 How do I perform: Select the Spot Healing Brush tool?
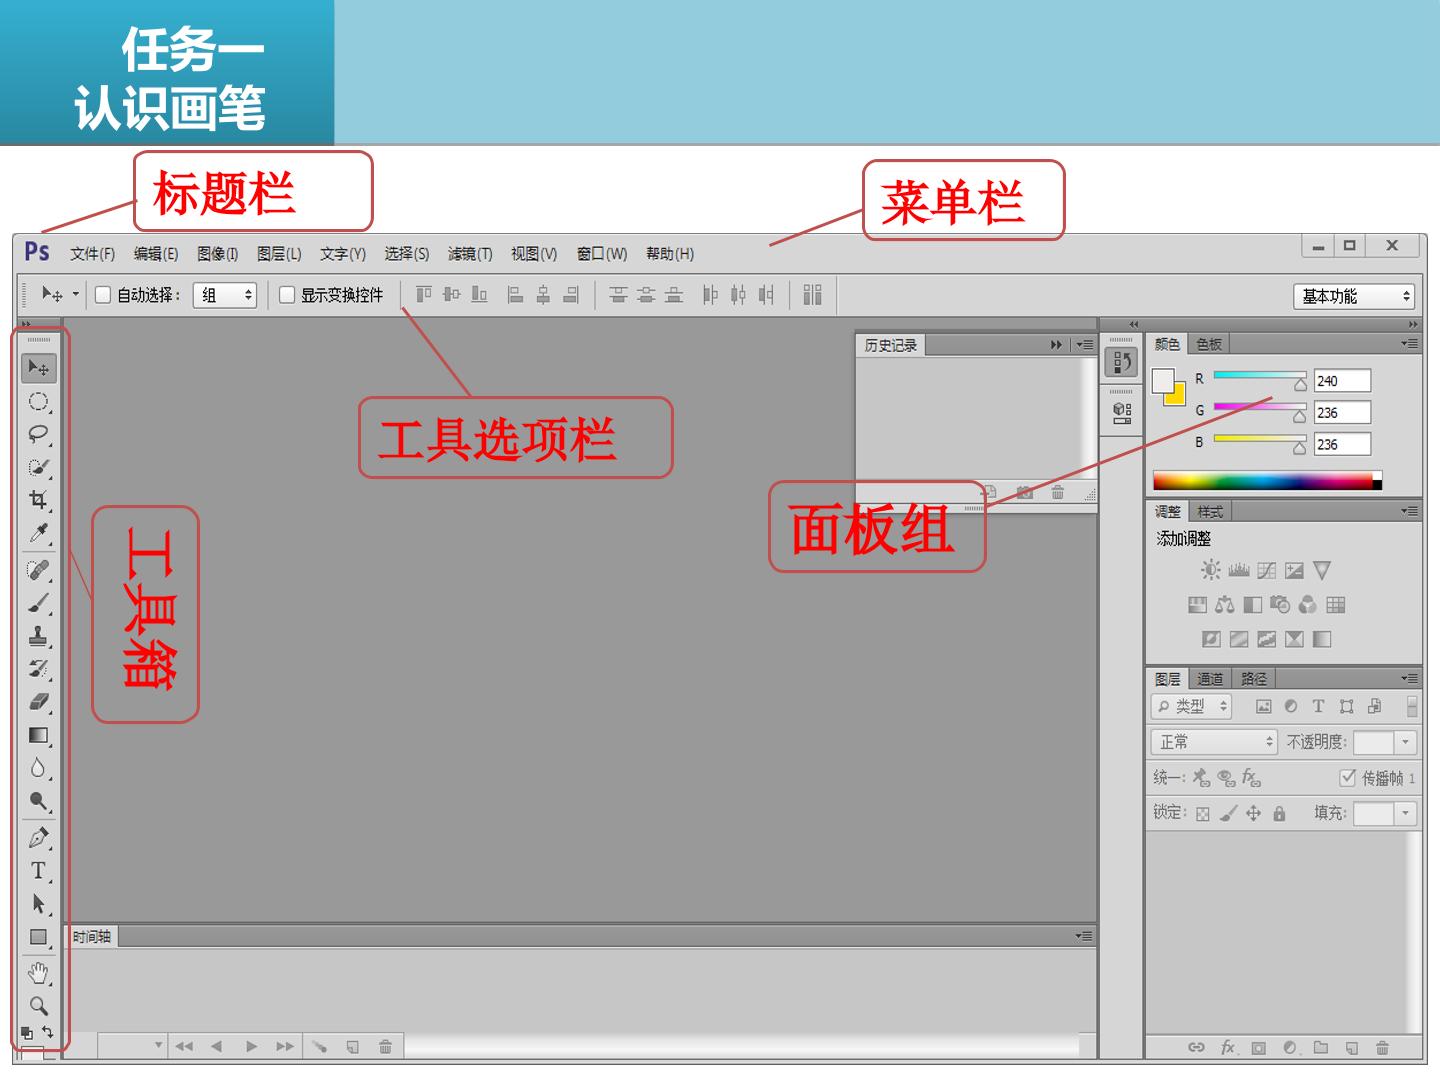click(x=38, y=570)
